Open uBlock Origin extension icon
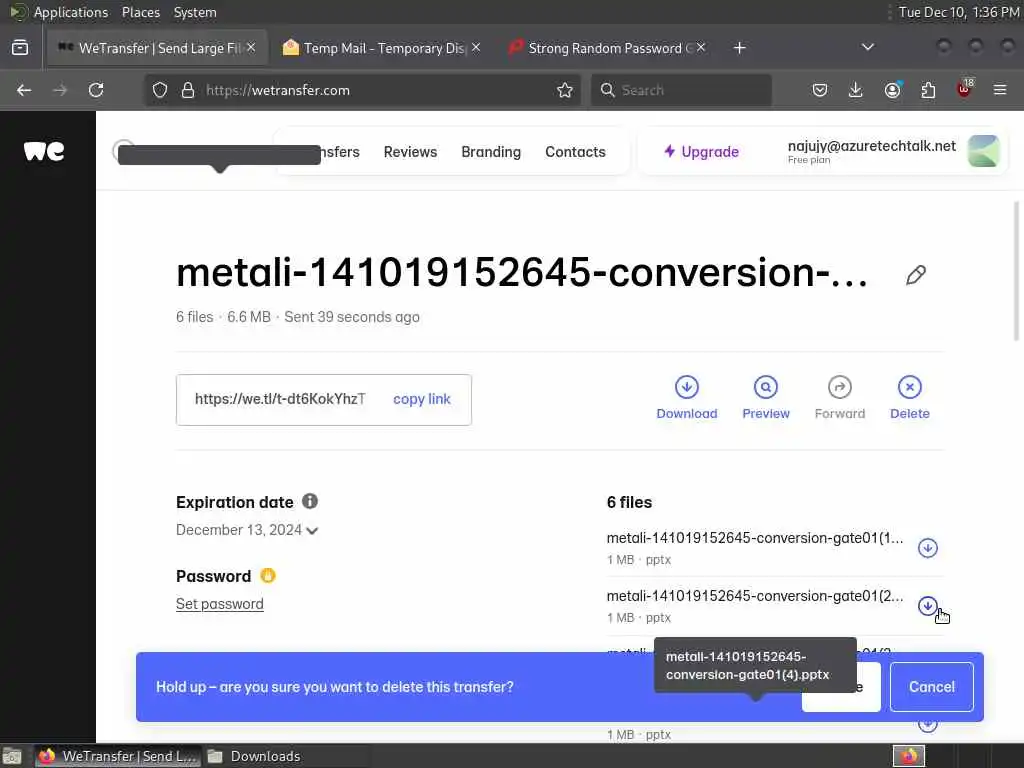This screenshot has height=768, width=1024. 965,89
